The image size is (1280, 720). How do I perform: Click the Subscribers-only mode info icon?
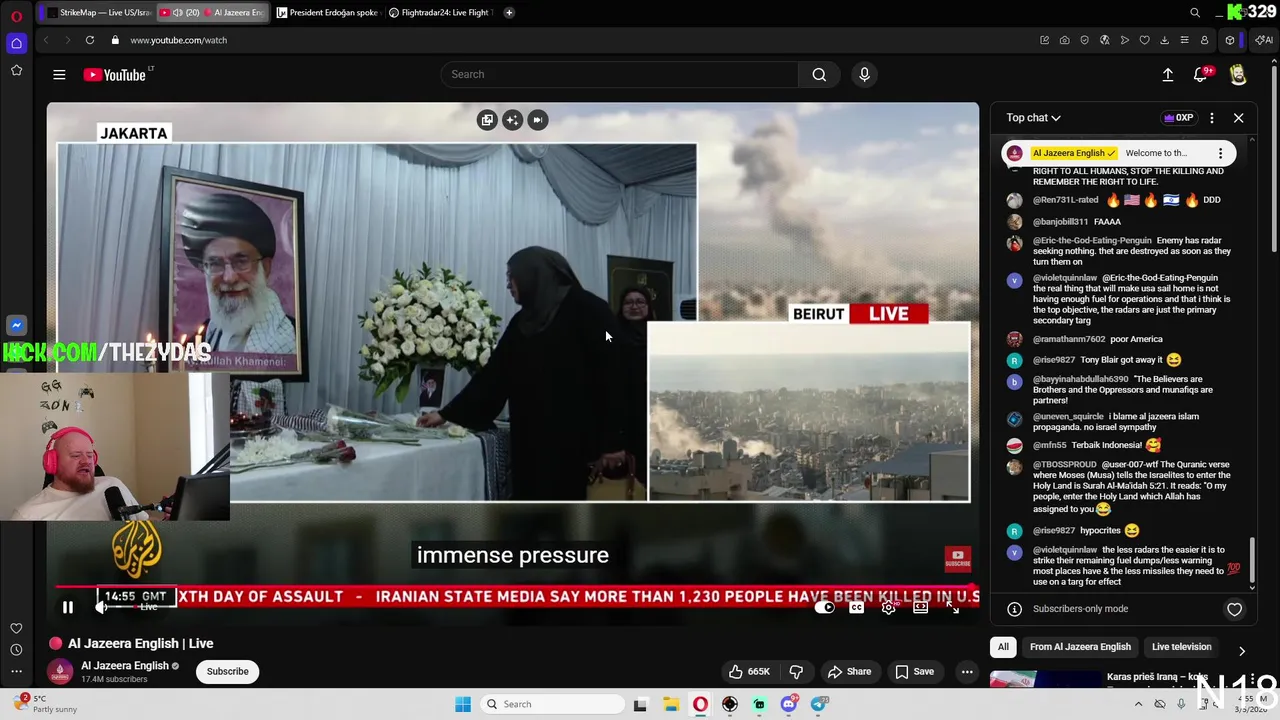(1014, 609)
